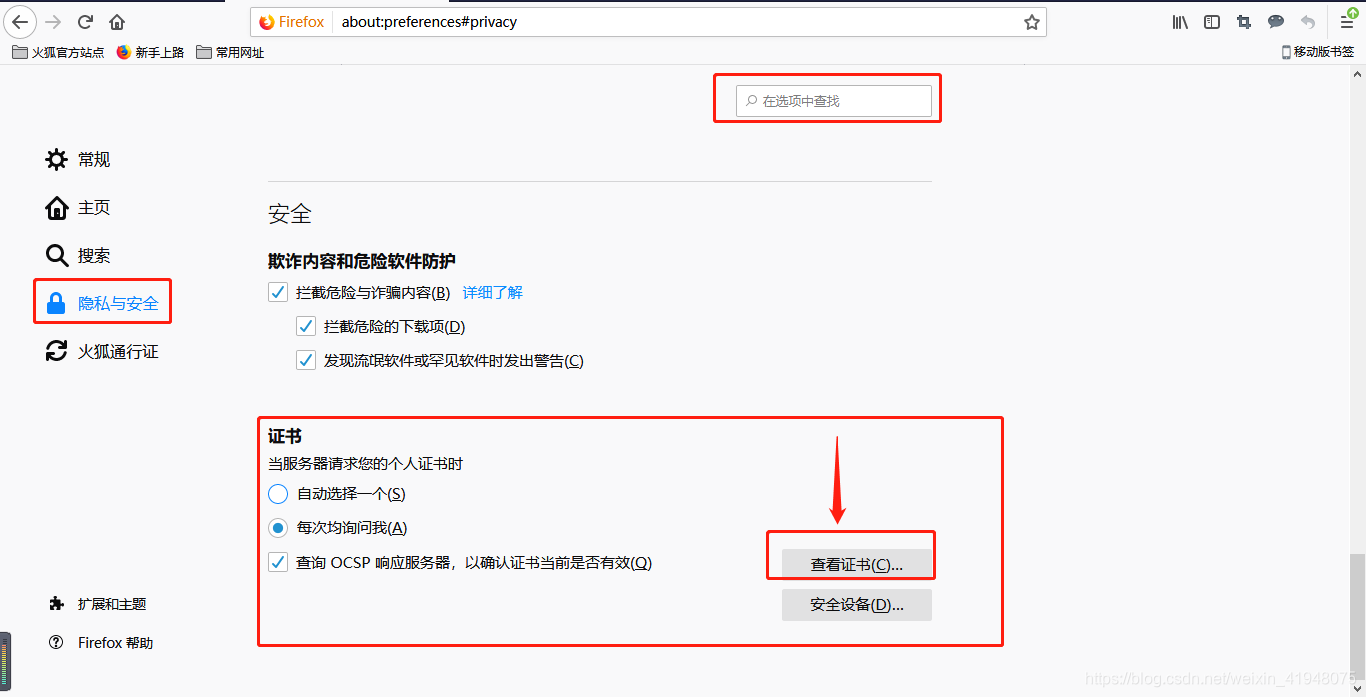Click the 在选项中查找 search field
This screenshot has height=697, width=1366.
coord(834,101)
